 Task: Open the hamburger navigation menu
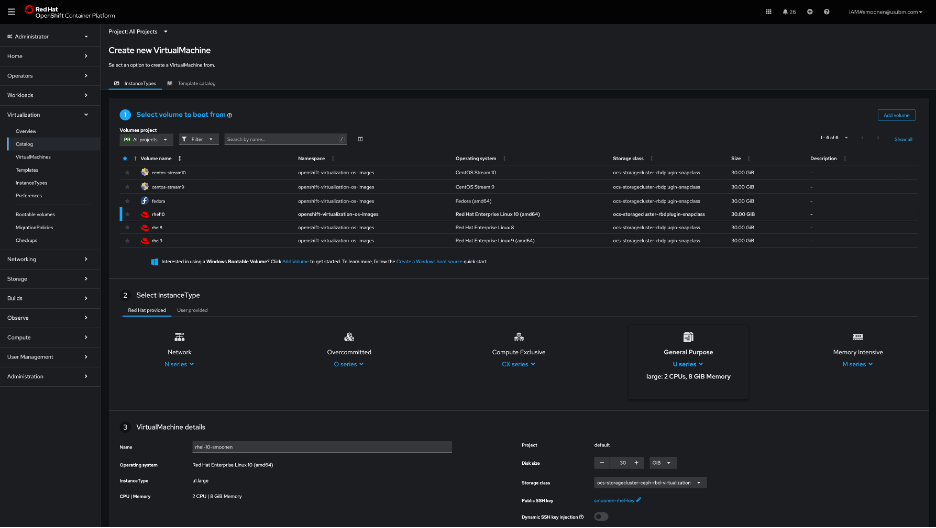11,12
